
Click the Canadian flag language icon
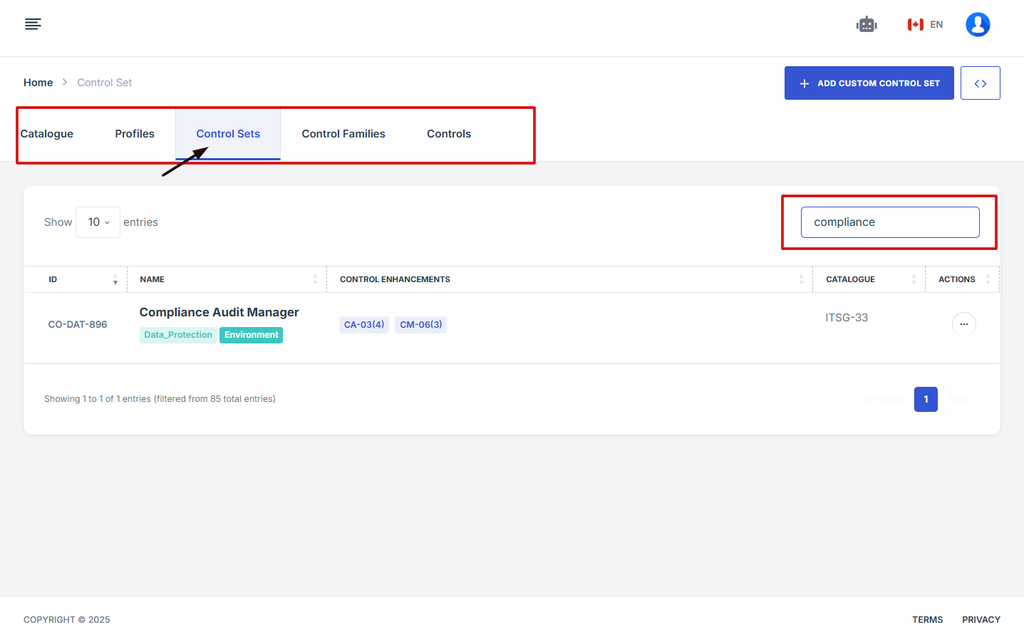(915, 24)
